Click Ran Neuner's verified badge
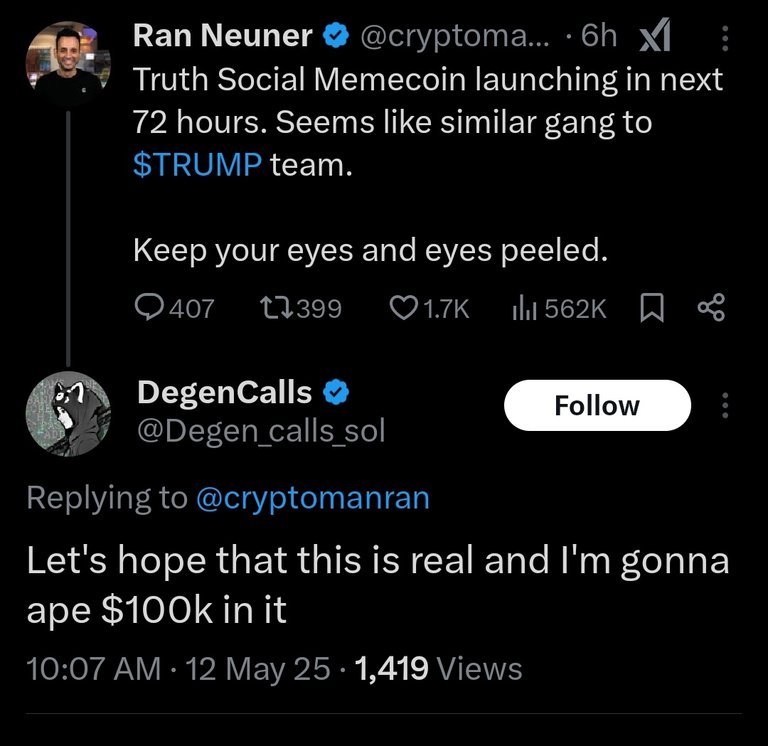This screenshot has height=746, width=768. point(336,36)
